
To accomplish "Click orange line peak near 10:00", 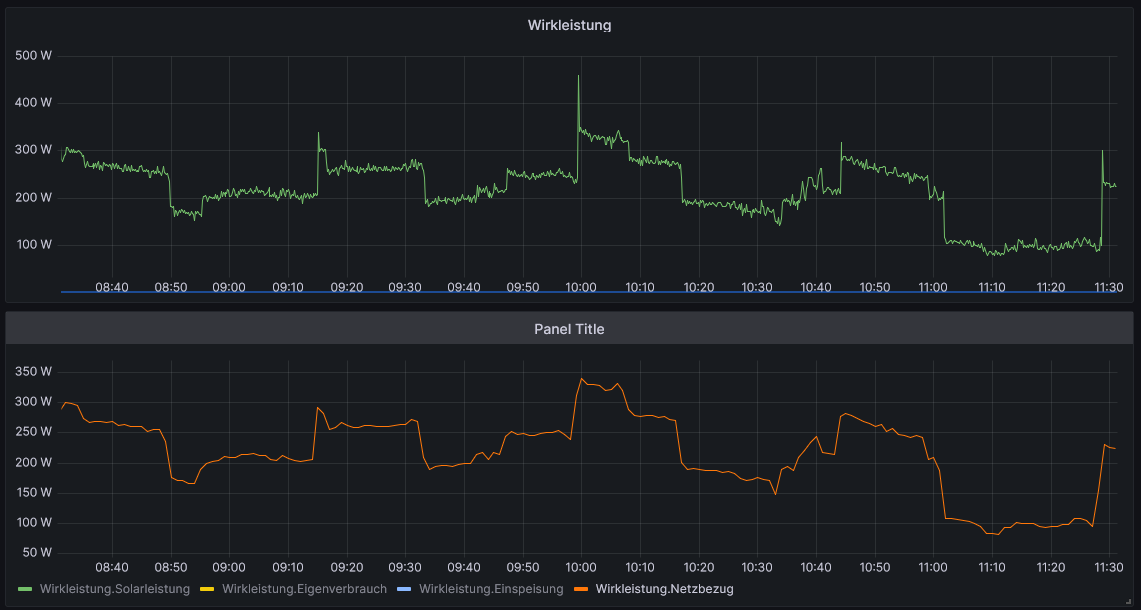I will coord(582,379).
